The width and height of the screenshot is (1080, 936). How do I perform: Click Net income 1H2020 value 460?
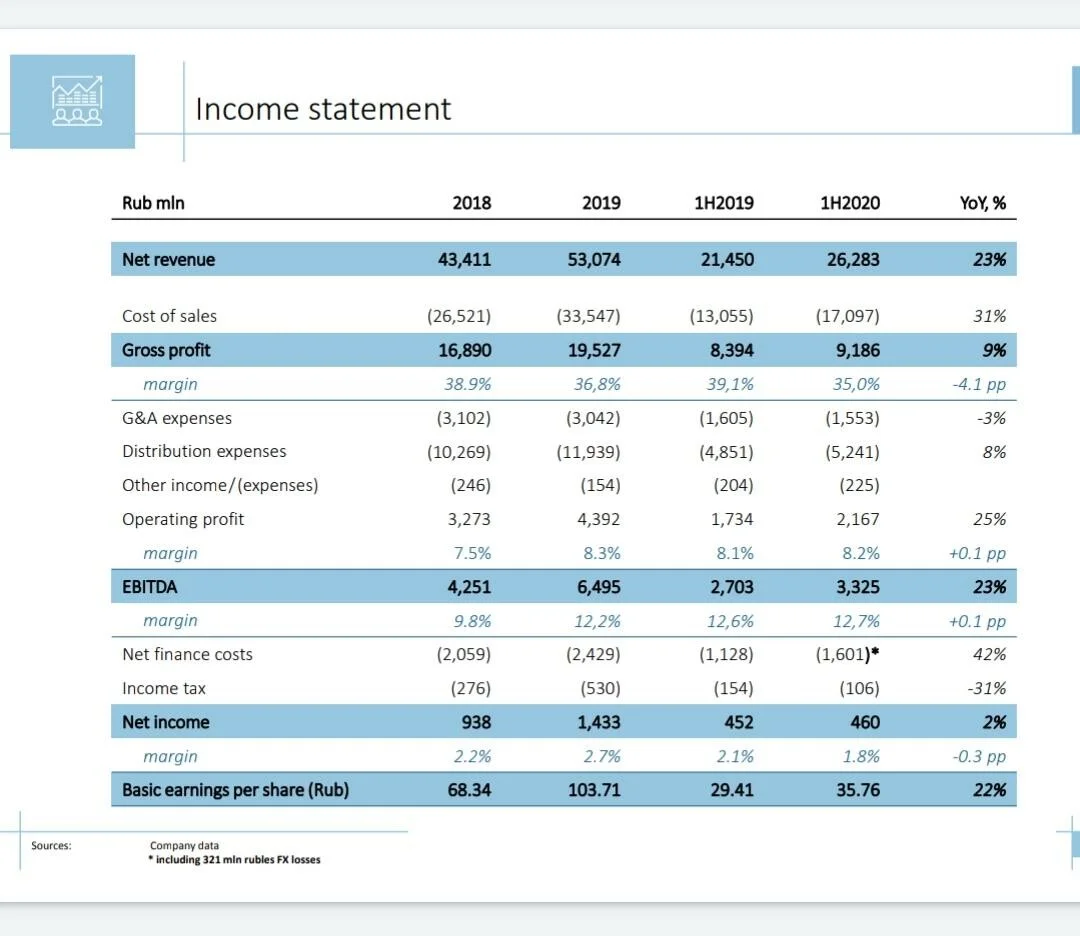(x=865, y=722)
